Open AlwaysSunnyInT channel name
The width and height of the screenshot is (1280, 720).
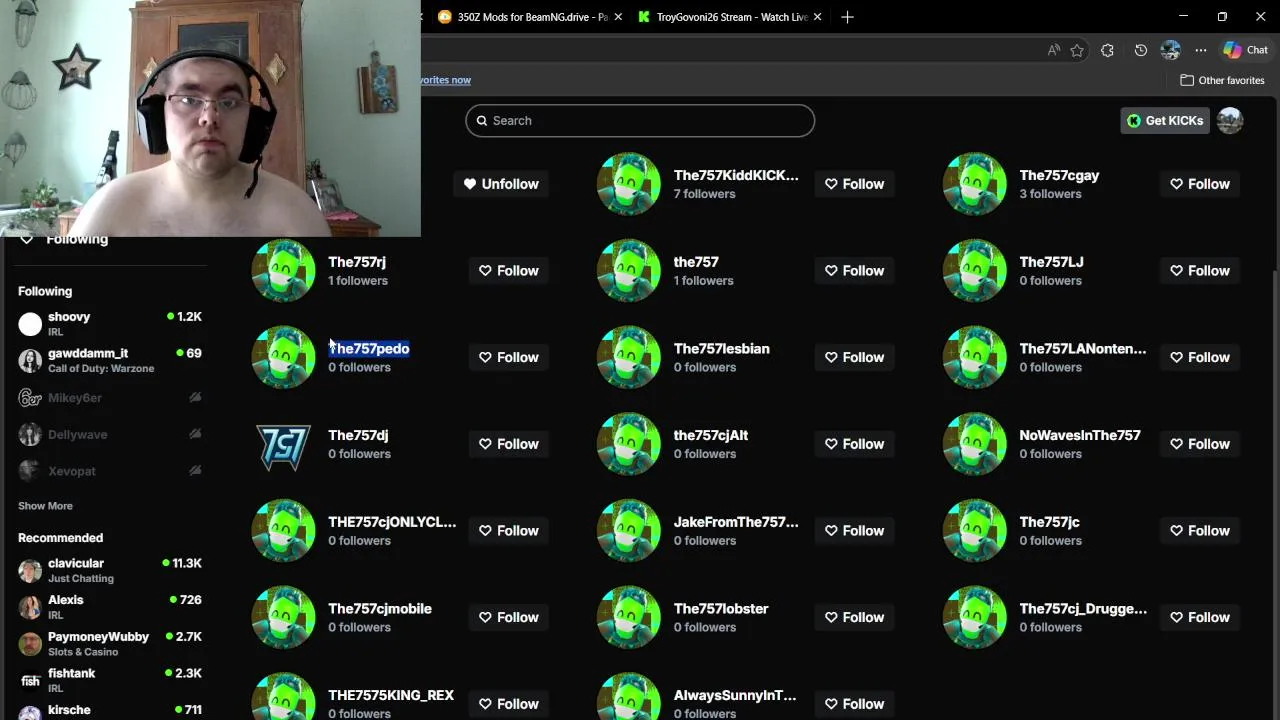735,695
